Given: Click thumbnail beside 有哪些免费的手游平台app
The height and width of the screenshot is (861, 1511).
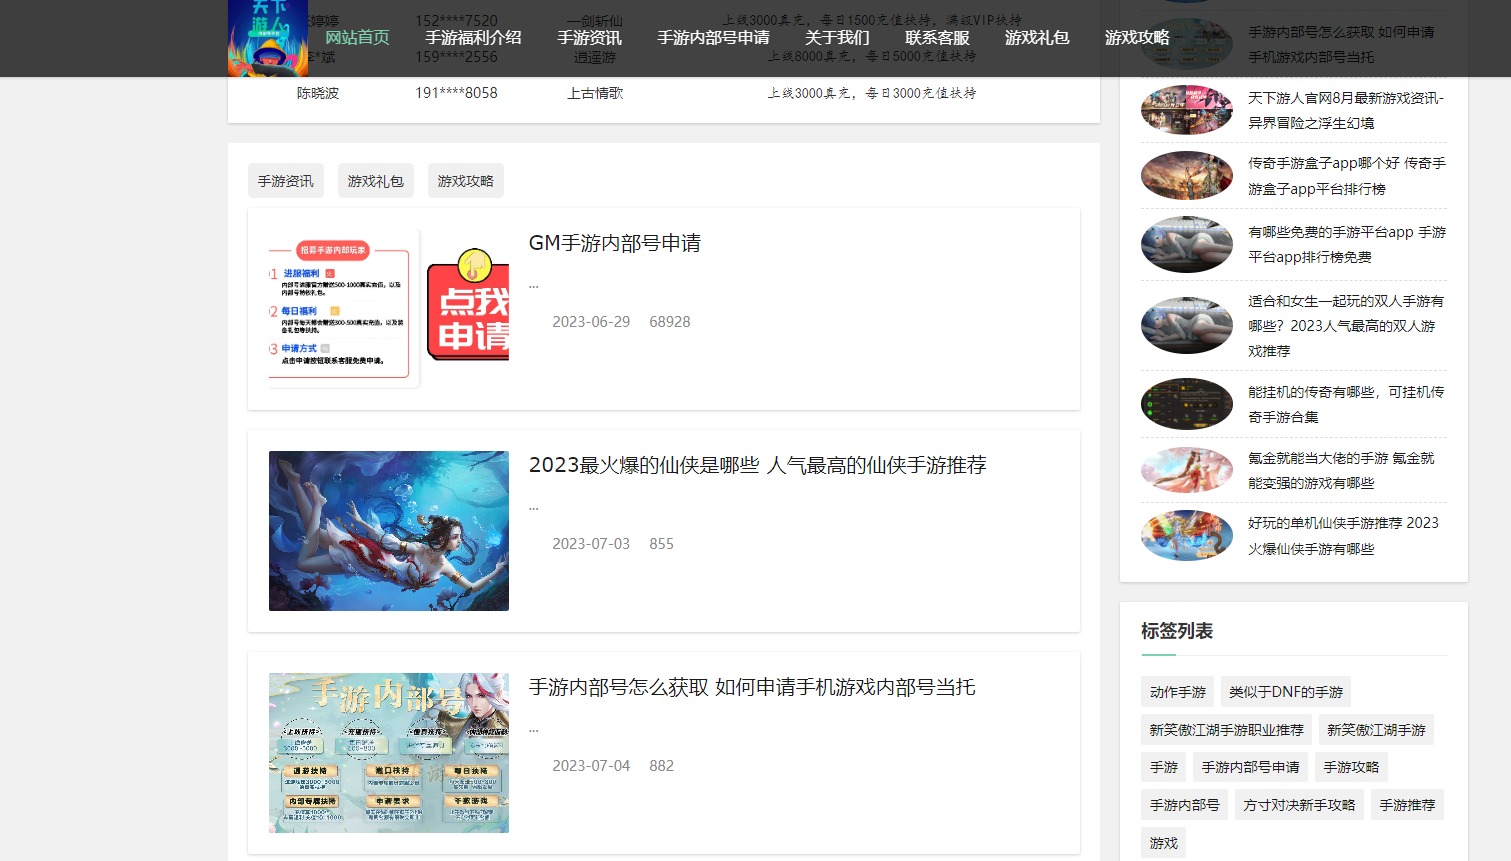Looking at the screenshot, I should [x=1187, y=244].
